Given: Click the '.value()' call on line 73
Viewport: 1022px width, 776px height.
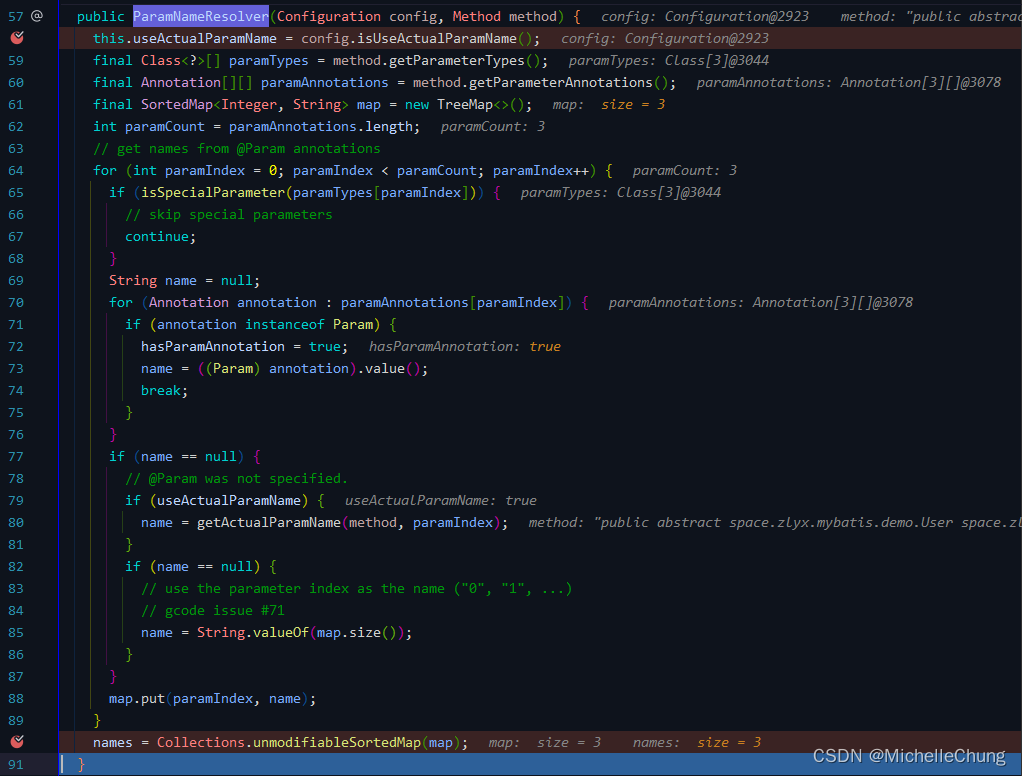Looking at the screenshot, I should (392, 369).
